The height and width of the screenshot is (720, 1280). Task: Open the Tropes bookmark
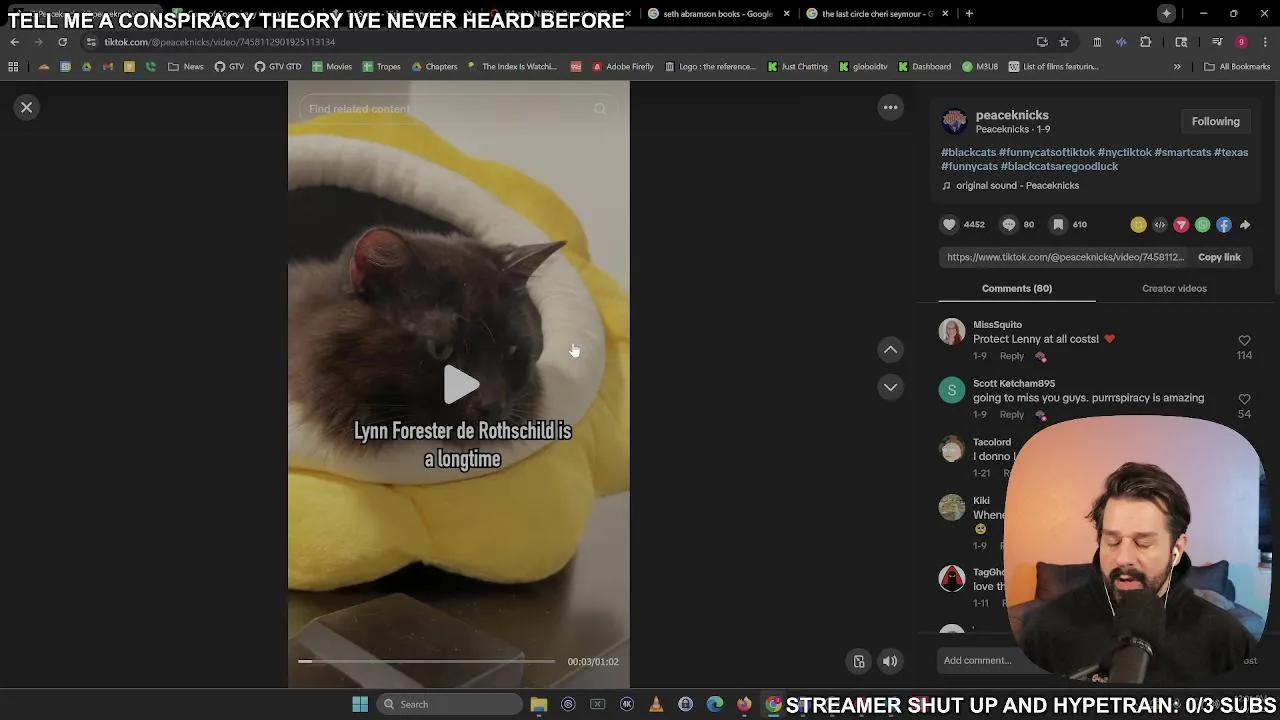[382, 67]
